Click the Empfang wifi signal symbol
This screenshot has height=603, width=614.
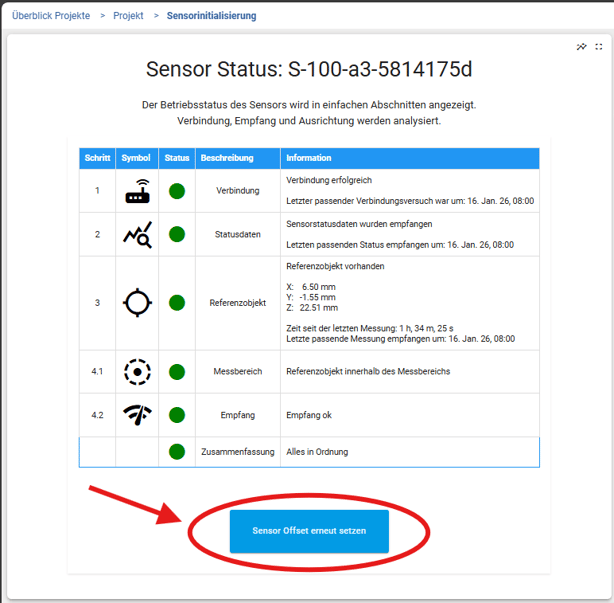[x=137, y=415]
